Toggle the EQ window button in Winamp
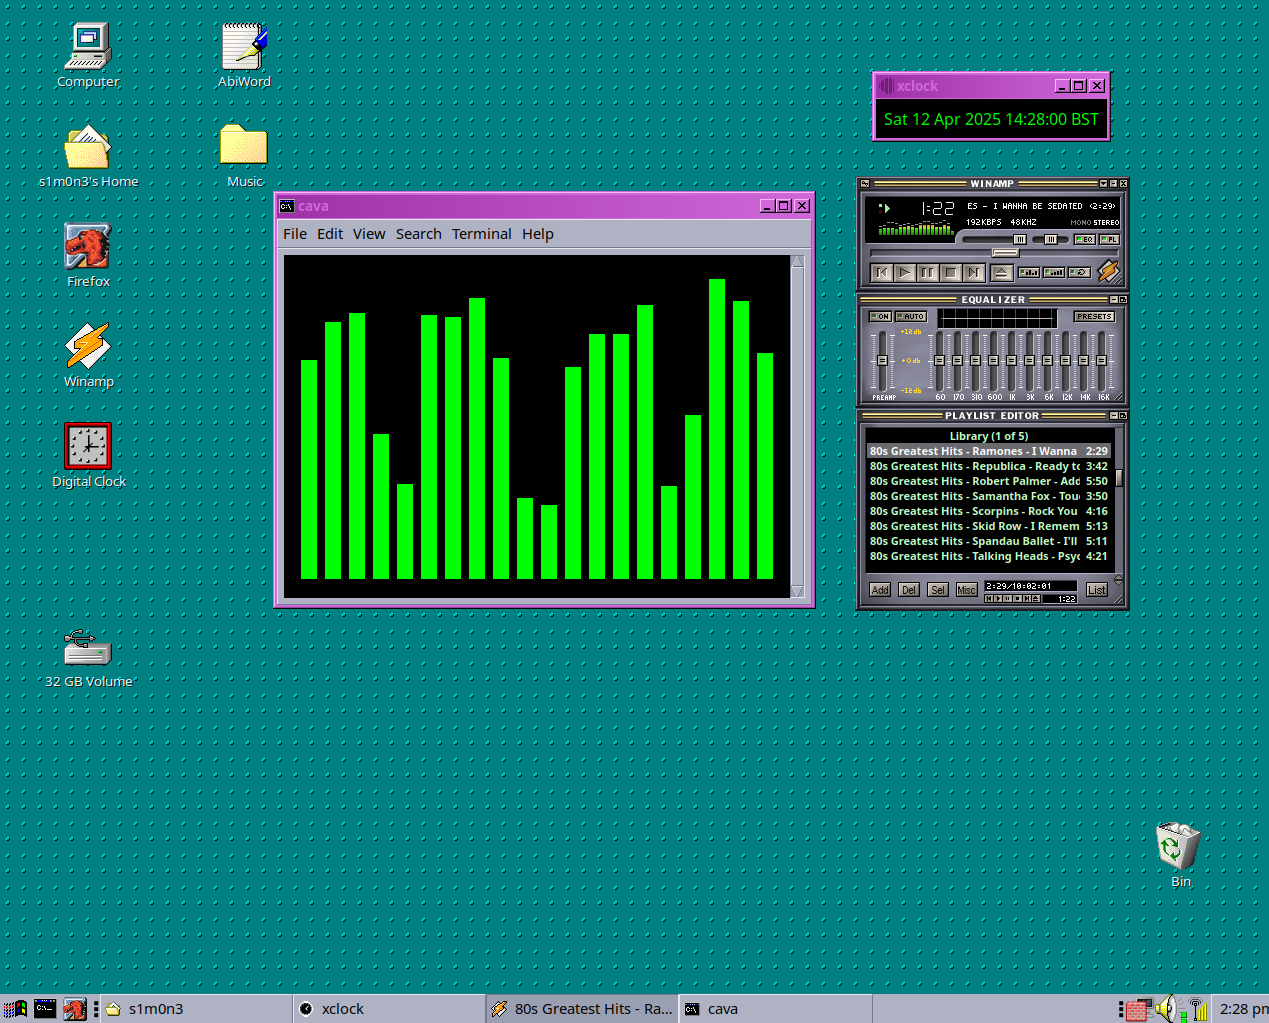This screenshot has width=1269, height=1023. tap(1085, 240)
